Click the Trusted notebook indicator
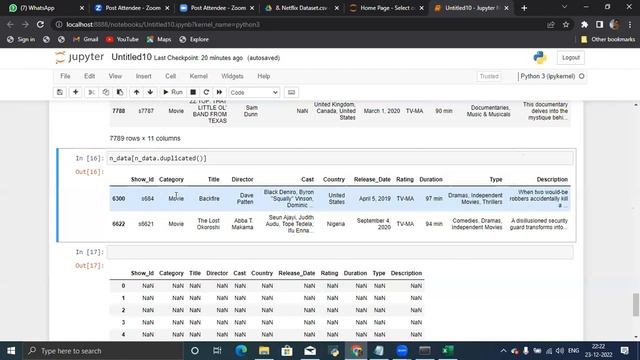 (489, 76)
